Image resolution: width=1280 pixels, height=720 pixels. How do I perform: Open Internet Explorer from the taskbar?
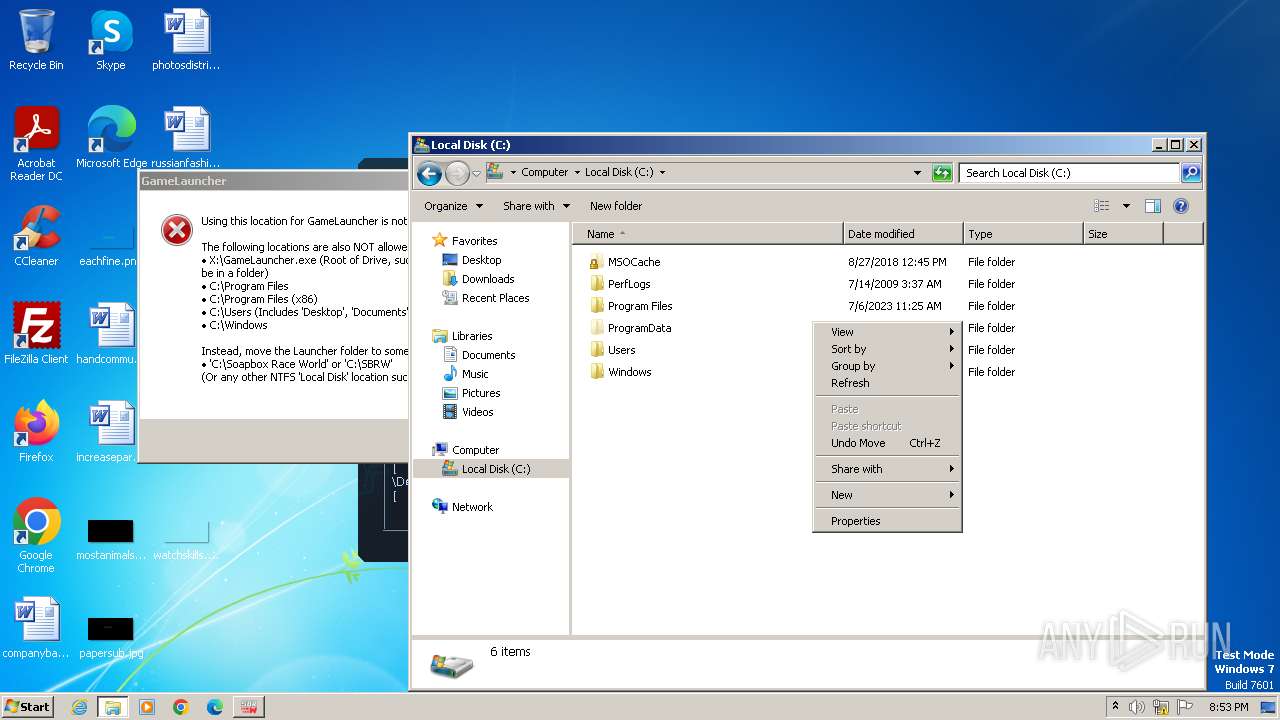coord(79,707)
